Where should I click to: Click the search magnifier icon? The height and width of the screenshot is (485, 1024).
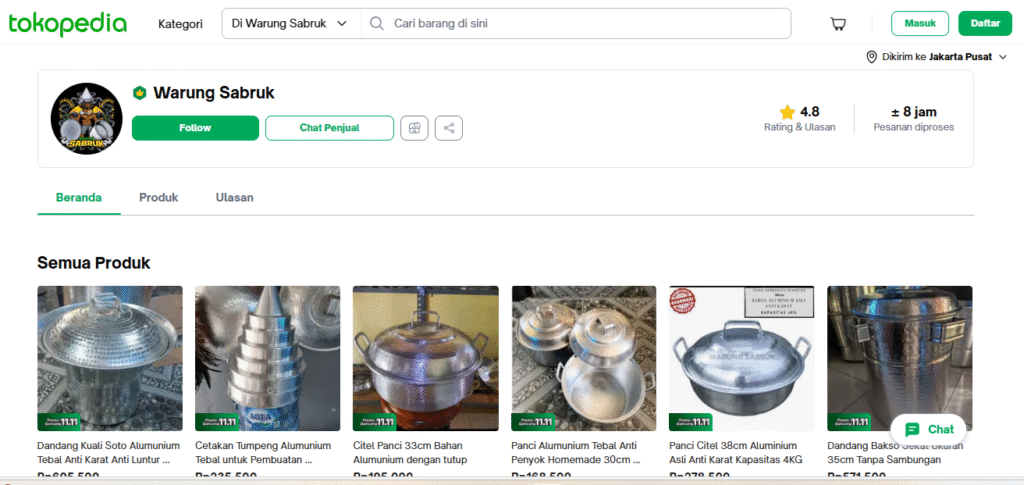(377, 24)
